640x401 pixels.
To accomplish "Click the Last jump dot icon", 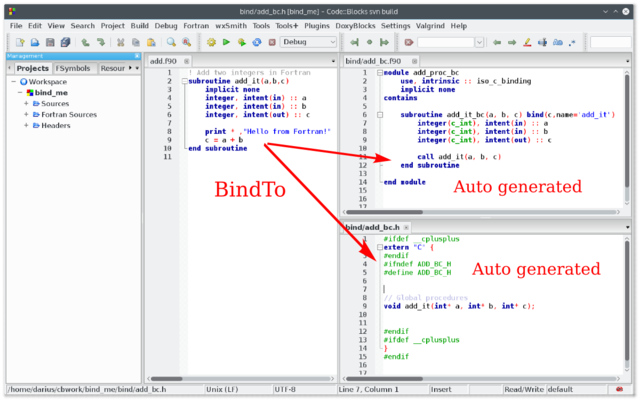I will [369, 42].
